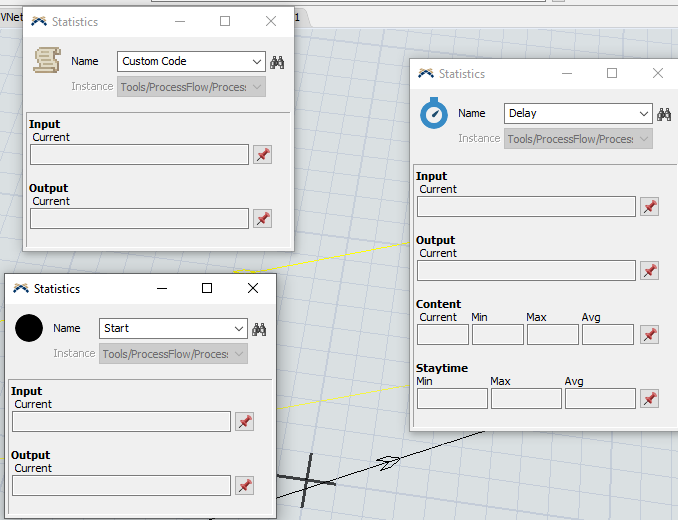
Task: Open the Custom Code name dropdown
Action: click(x=257, y=62)
